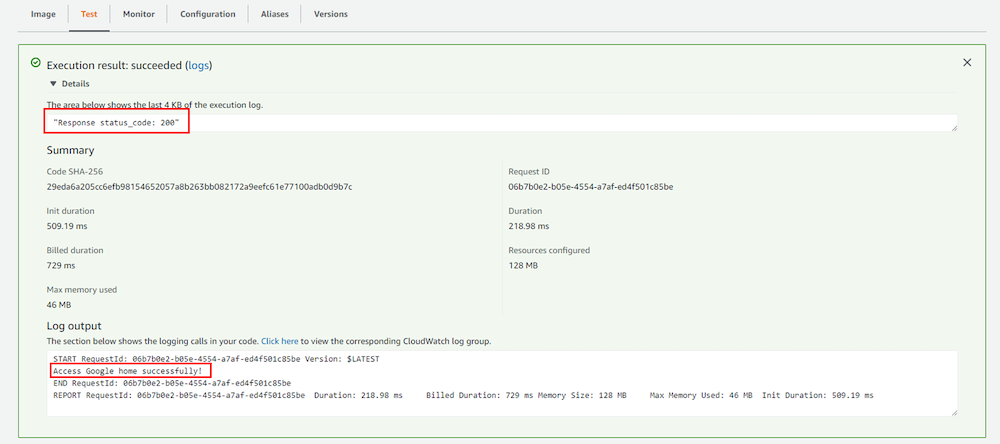
Task: Go to the Configuration tab
Action: pyautogui.click(x=208, y=15)
